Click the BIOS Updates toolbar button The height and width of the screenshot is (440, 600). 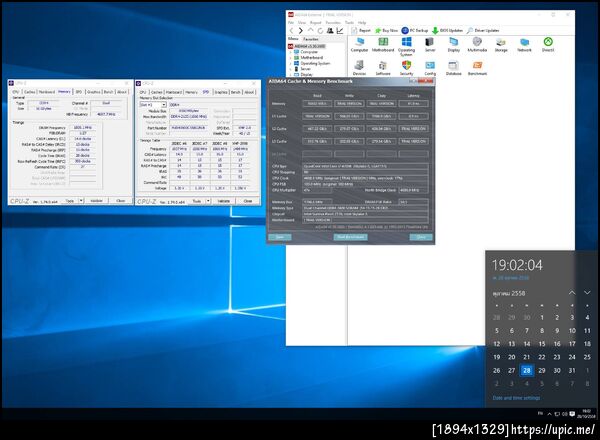[447, 30]
